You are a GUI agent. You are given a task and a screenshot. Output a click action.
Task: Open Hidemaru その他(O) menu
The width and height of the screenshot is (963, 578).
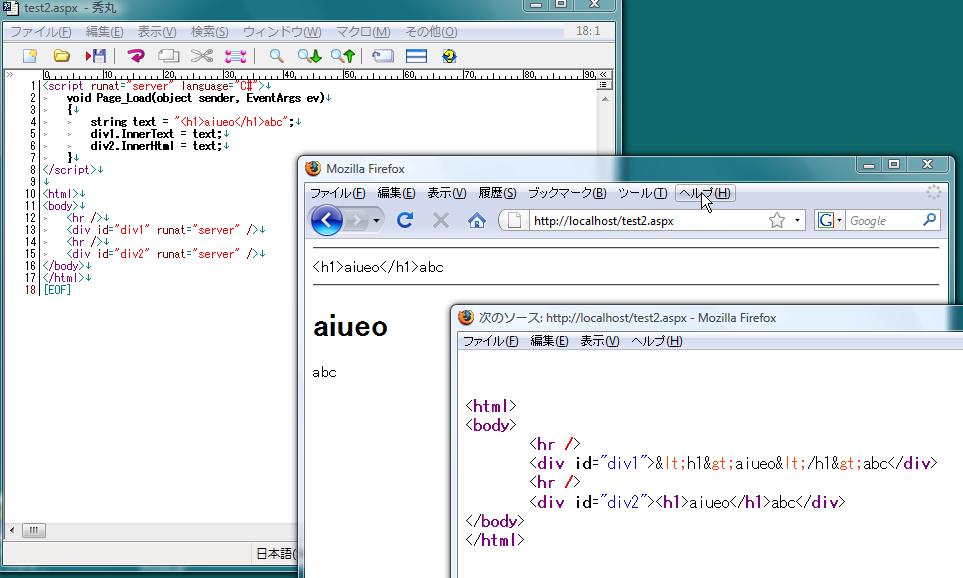point(431,31)
